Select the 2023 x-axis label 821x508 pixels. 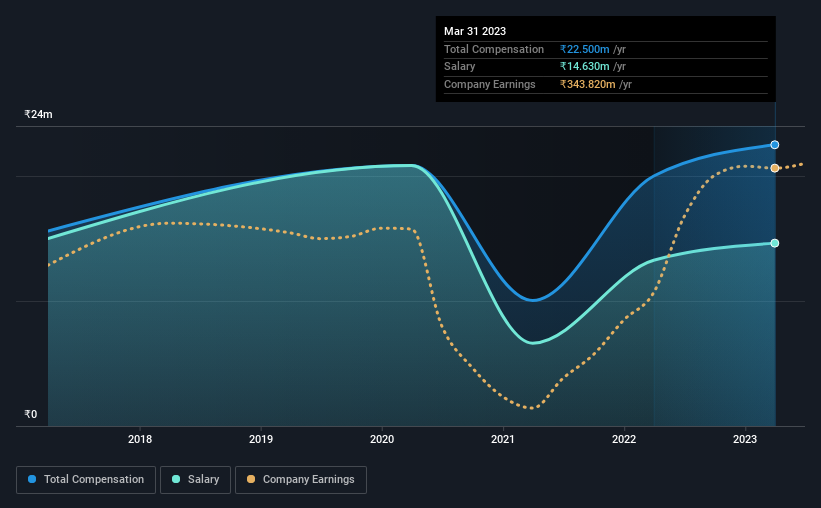pos(745,439)
